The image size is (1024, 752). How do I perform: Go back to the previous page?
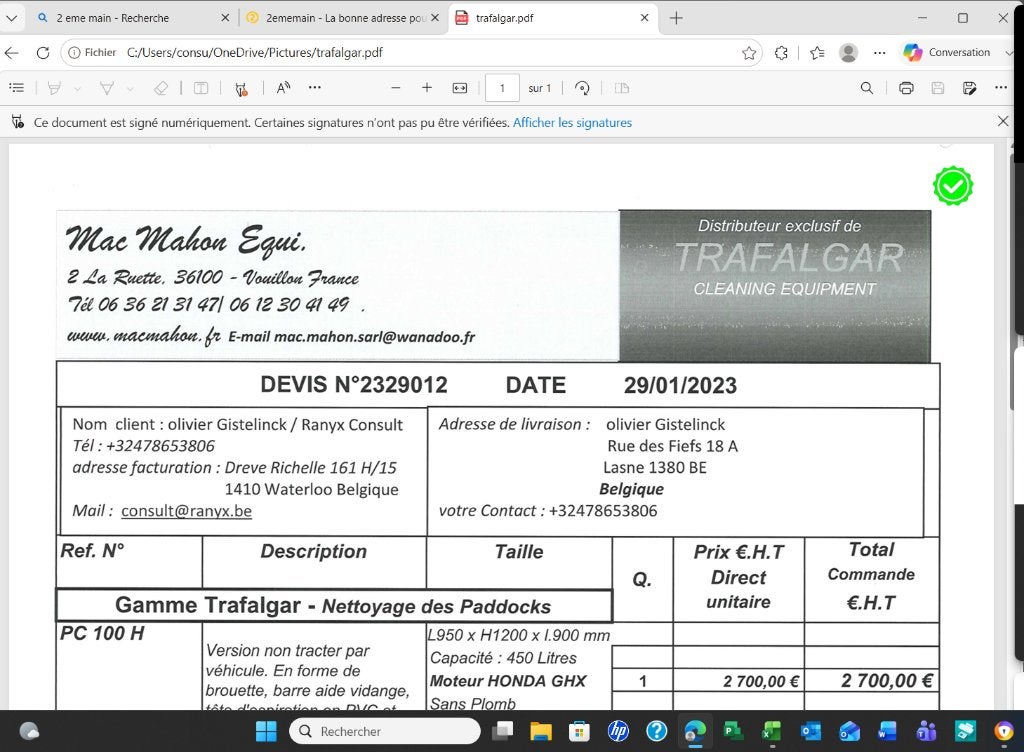tap(12, 53)
